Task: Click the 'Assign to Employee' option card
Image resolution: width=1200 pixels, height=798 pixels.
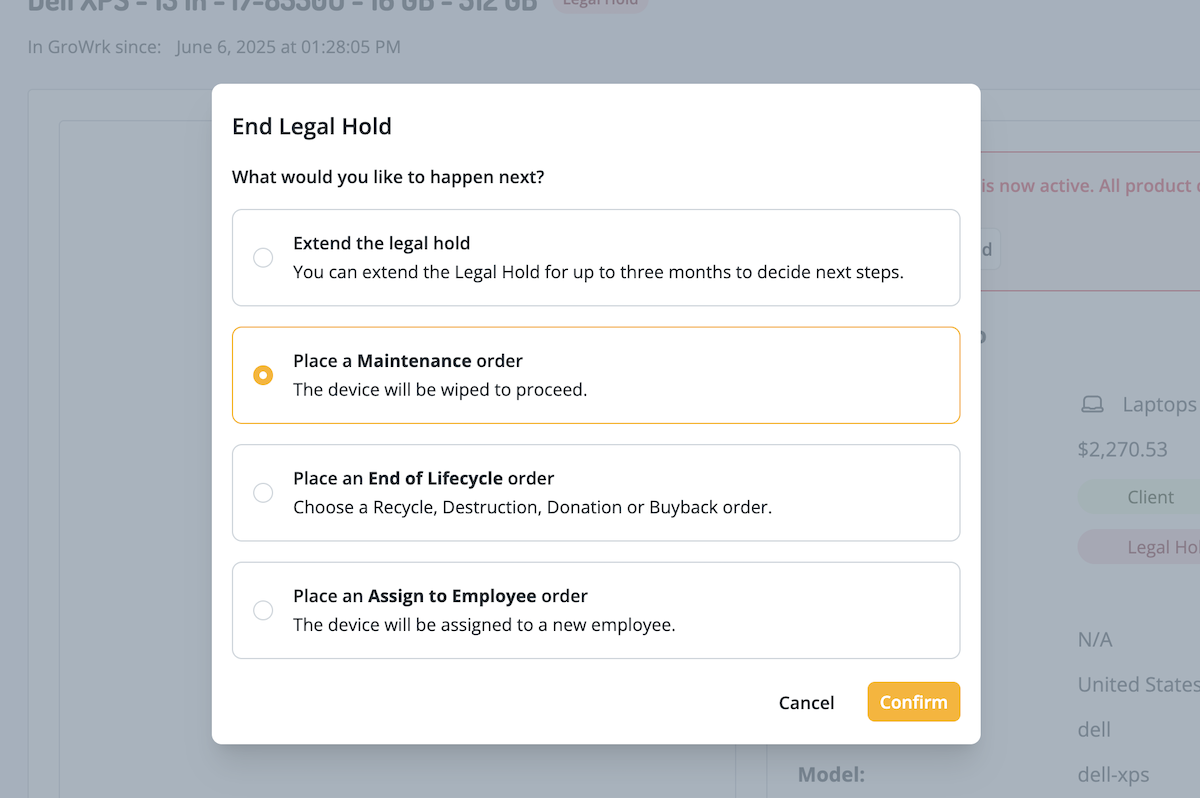Action: tap(595, 610)
